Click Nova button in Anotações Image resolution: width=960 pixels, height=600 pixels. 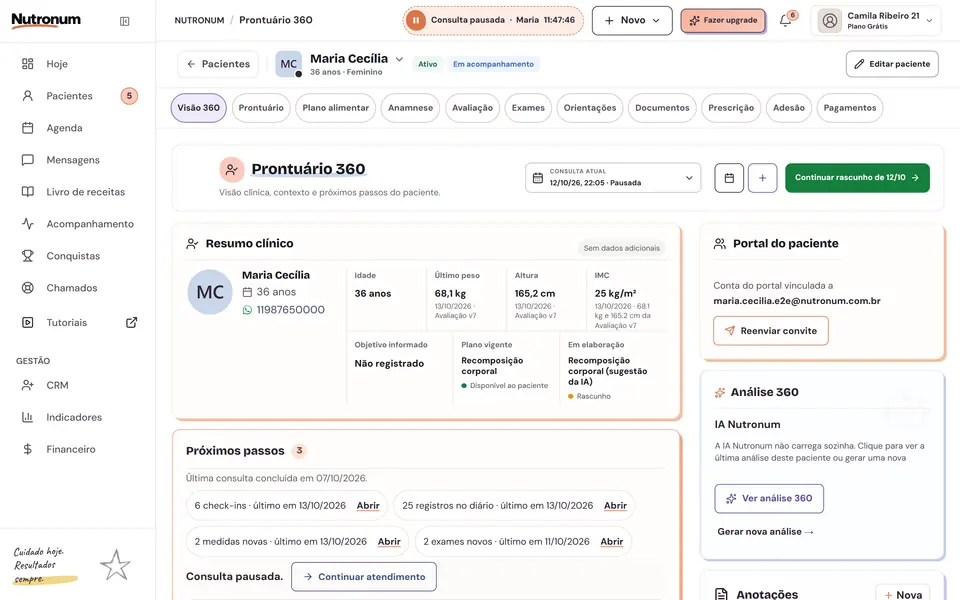point(902,594)
